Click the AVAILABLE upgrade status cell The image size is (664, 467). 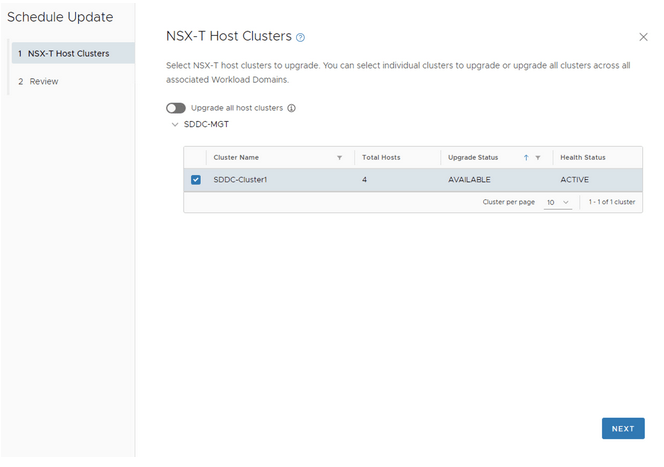472,180
